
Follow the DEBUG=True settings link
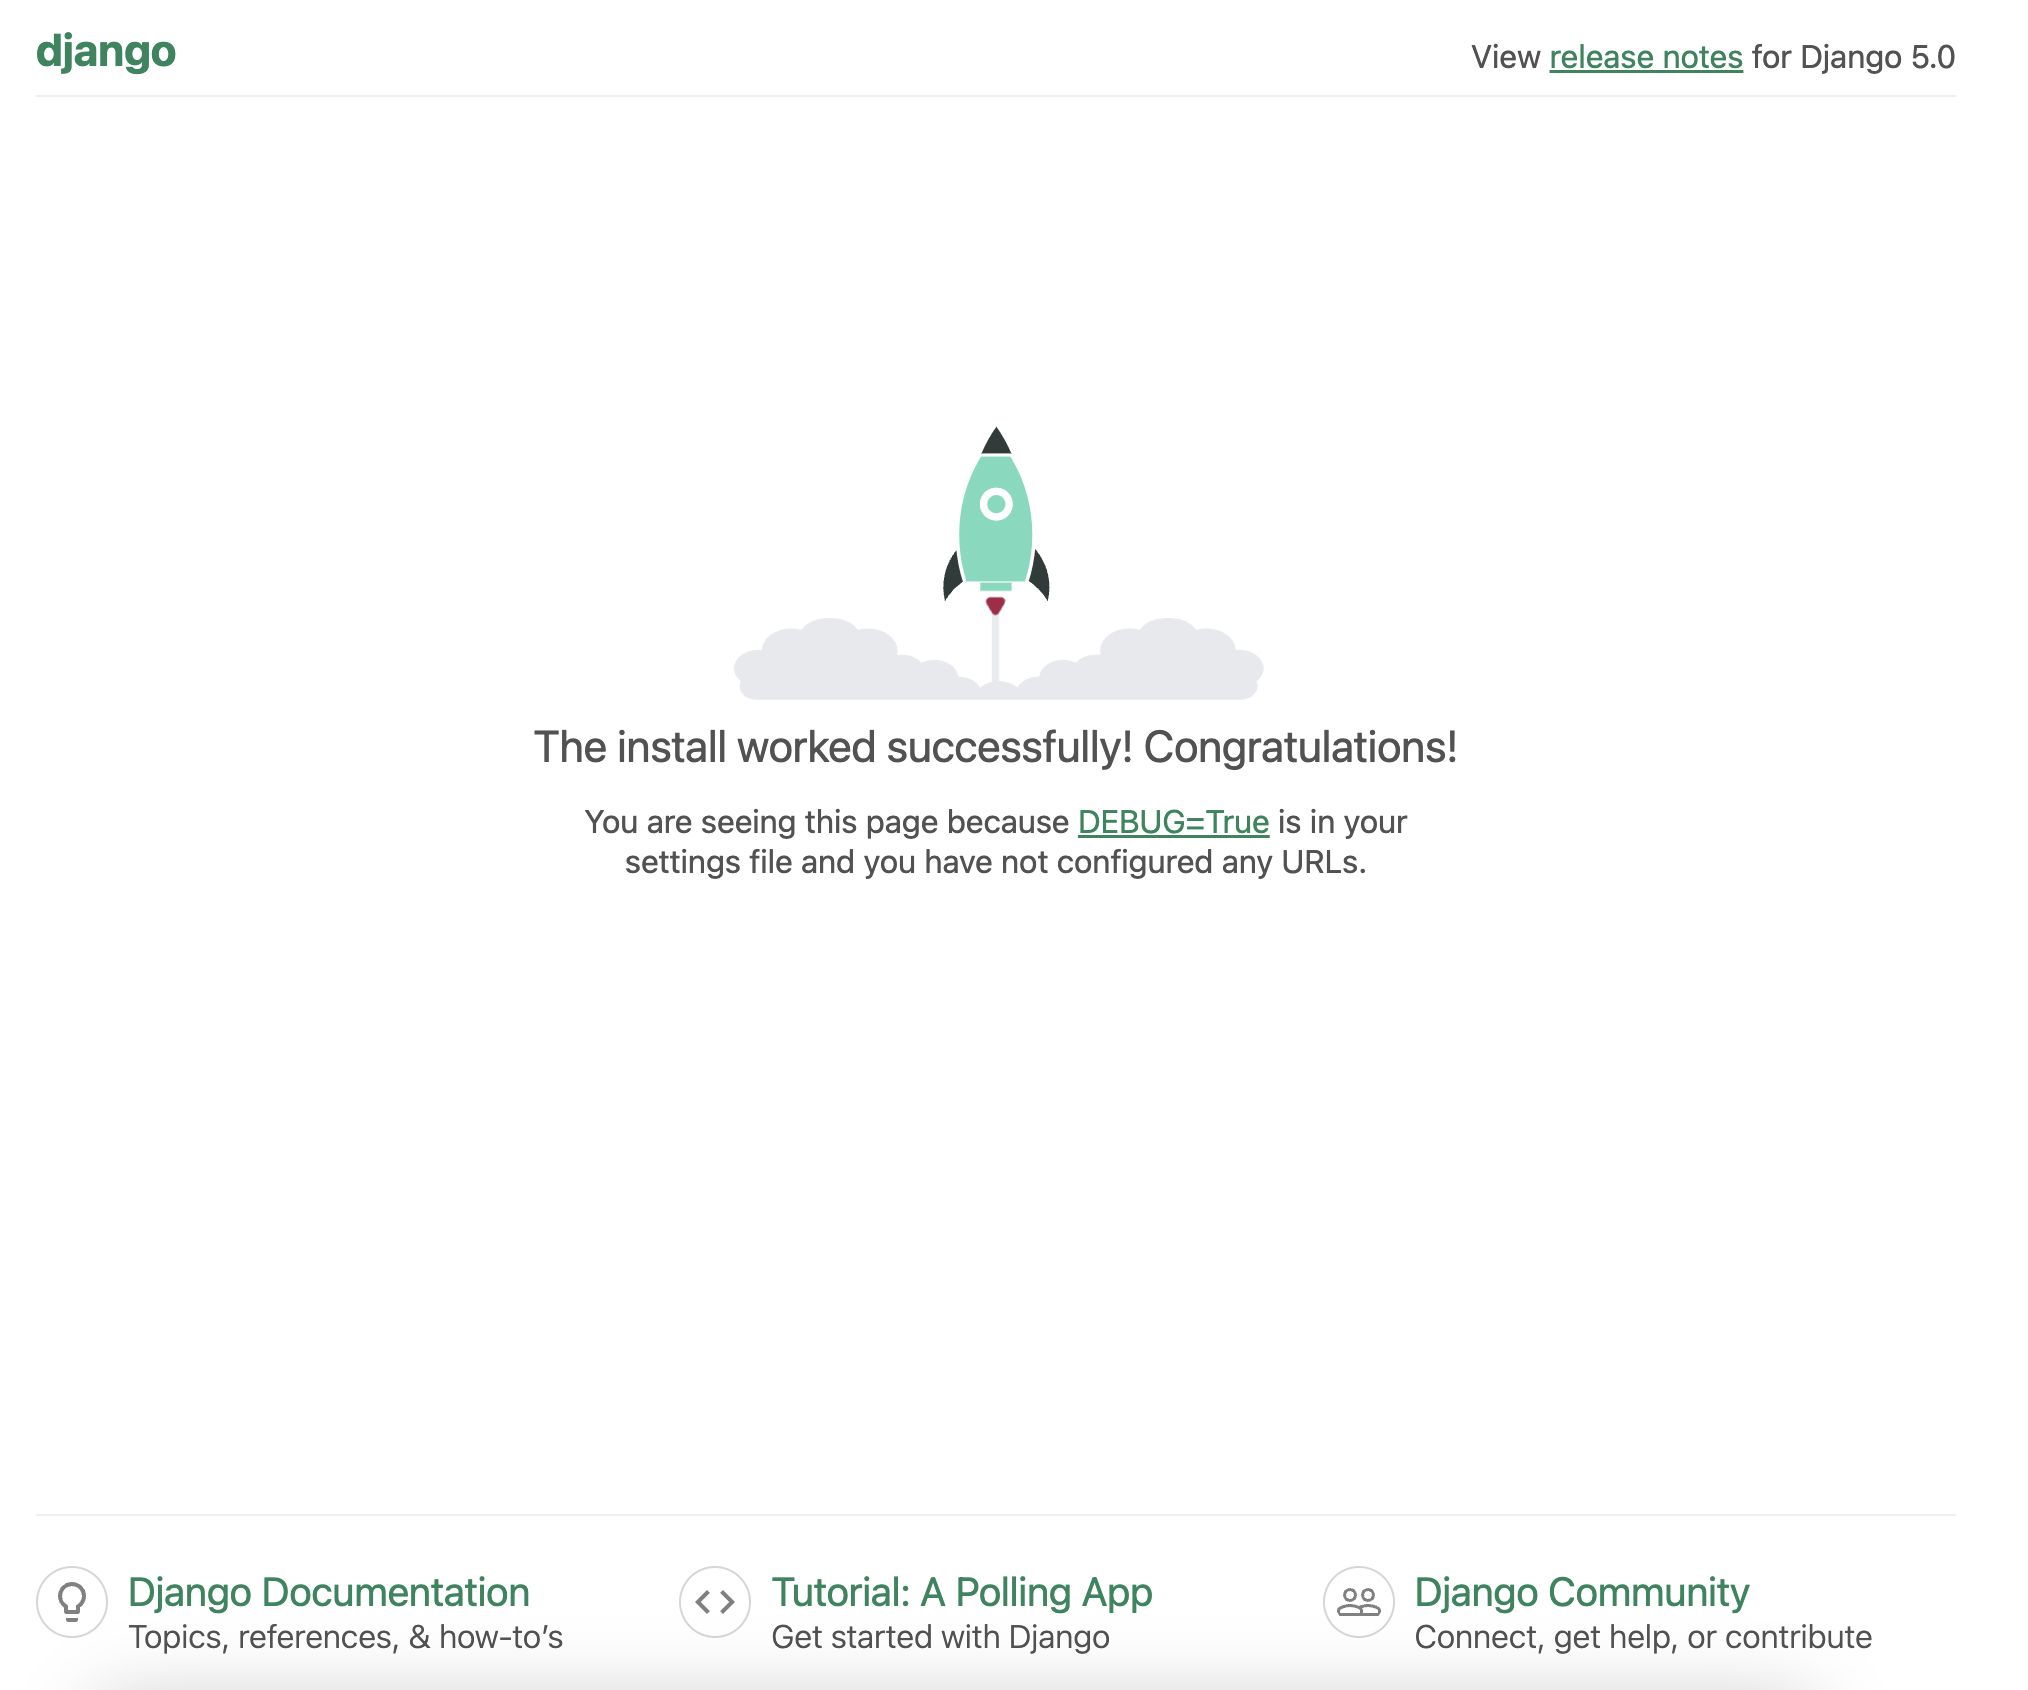click(x=1173, y=822)
